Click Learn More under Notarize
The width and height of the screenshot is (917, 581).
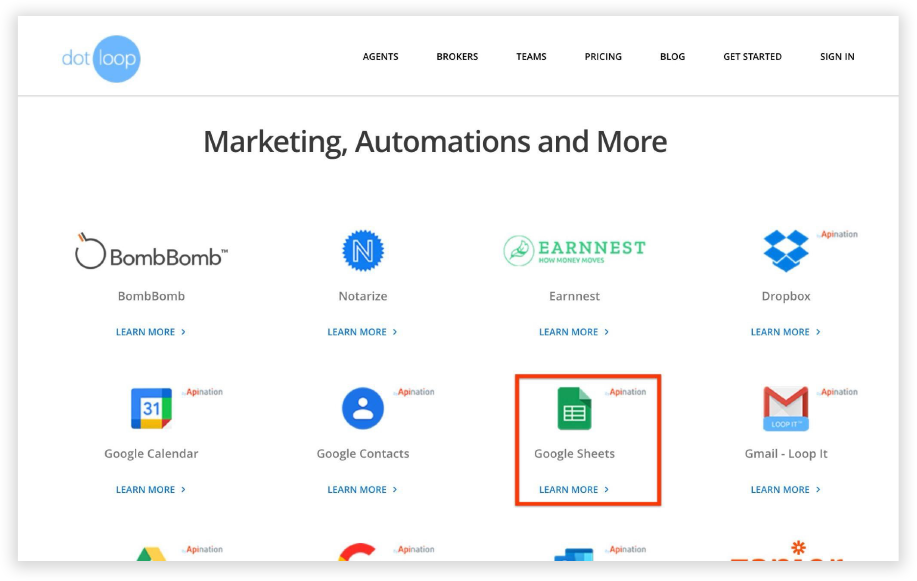(363, 332)
